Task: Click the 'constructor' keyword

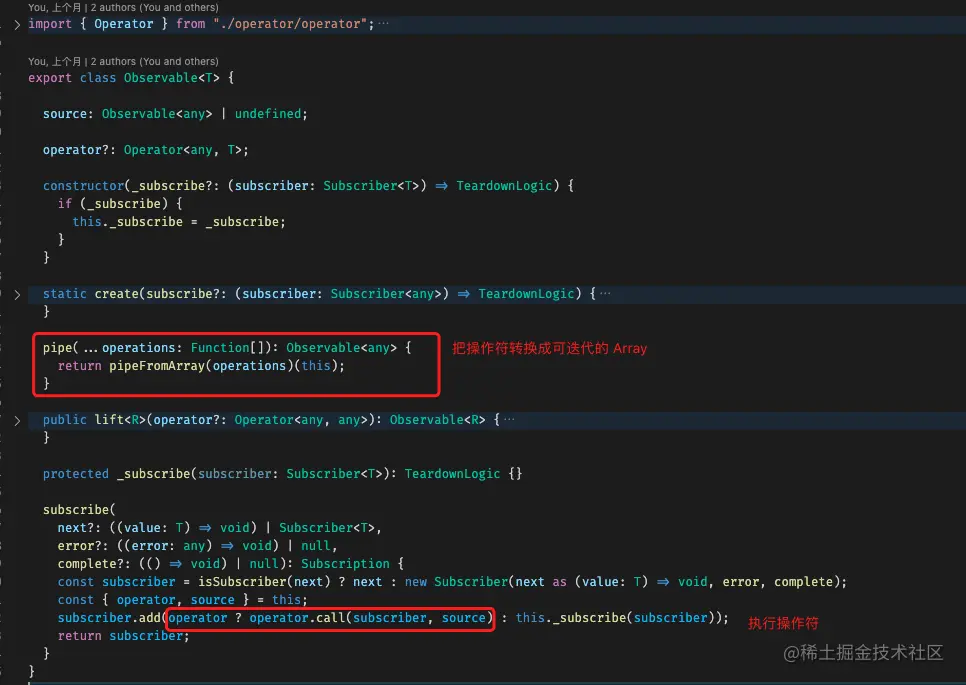Action: coord(83,186)
